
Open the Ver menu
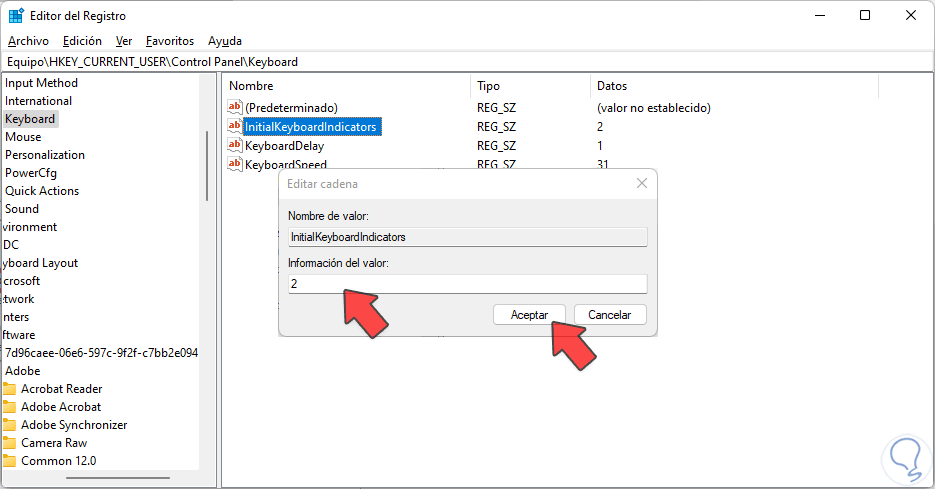123,41
